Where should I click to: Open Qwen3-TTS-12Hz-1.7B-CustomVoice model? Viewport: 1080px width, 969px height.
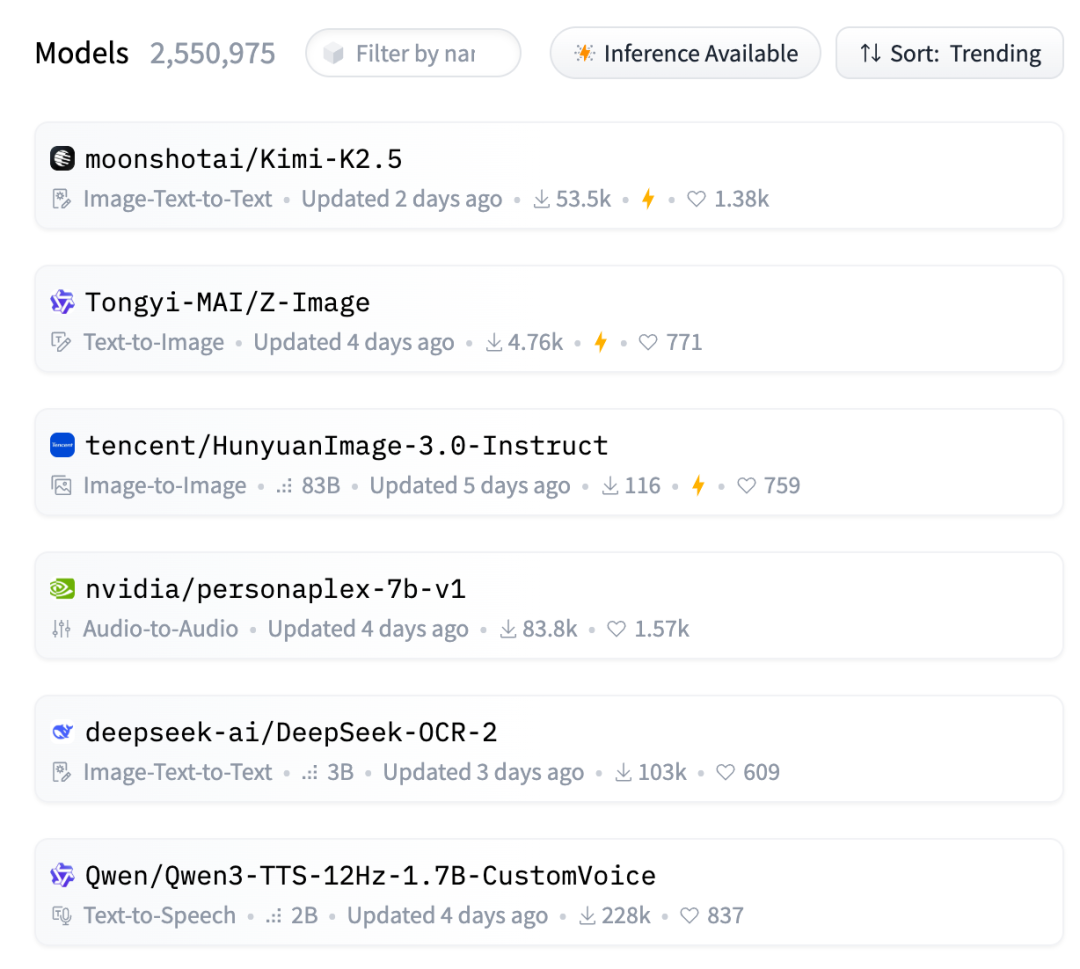(371, 876)
